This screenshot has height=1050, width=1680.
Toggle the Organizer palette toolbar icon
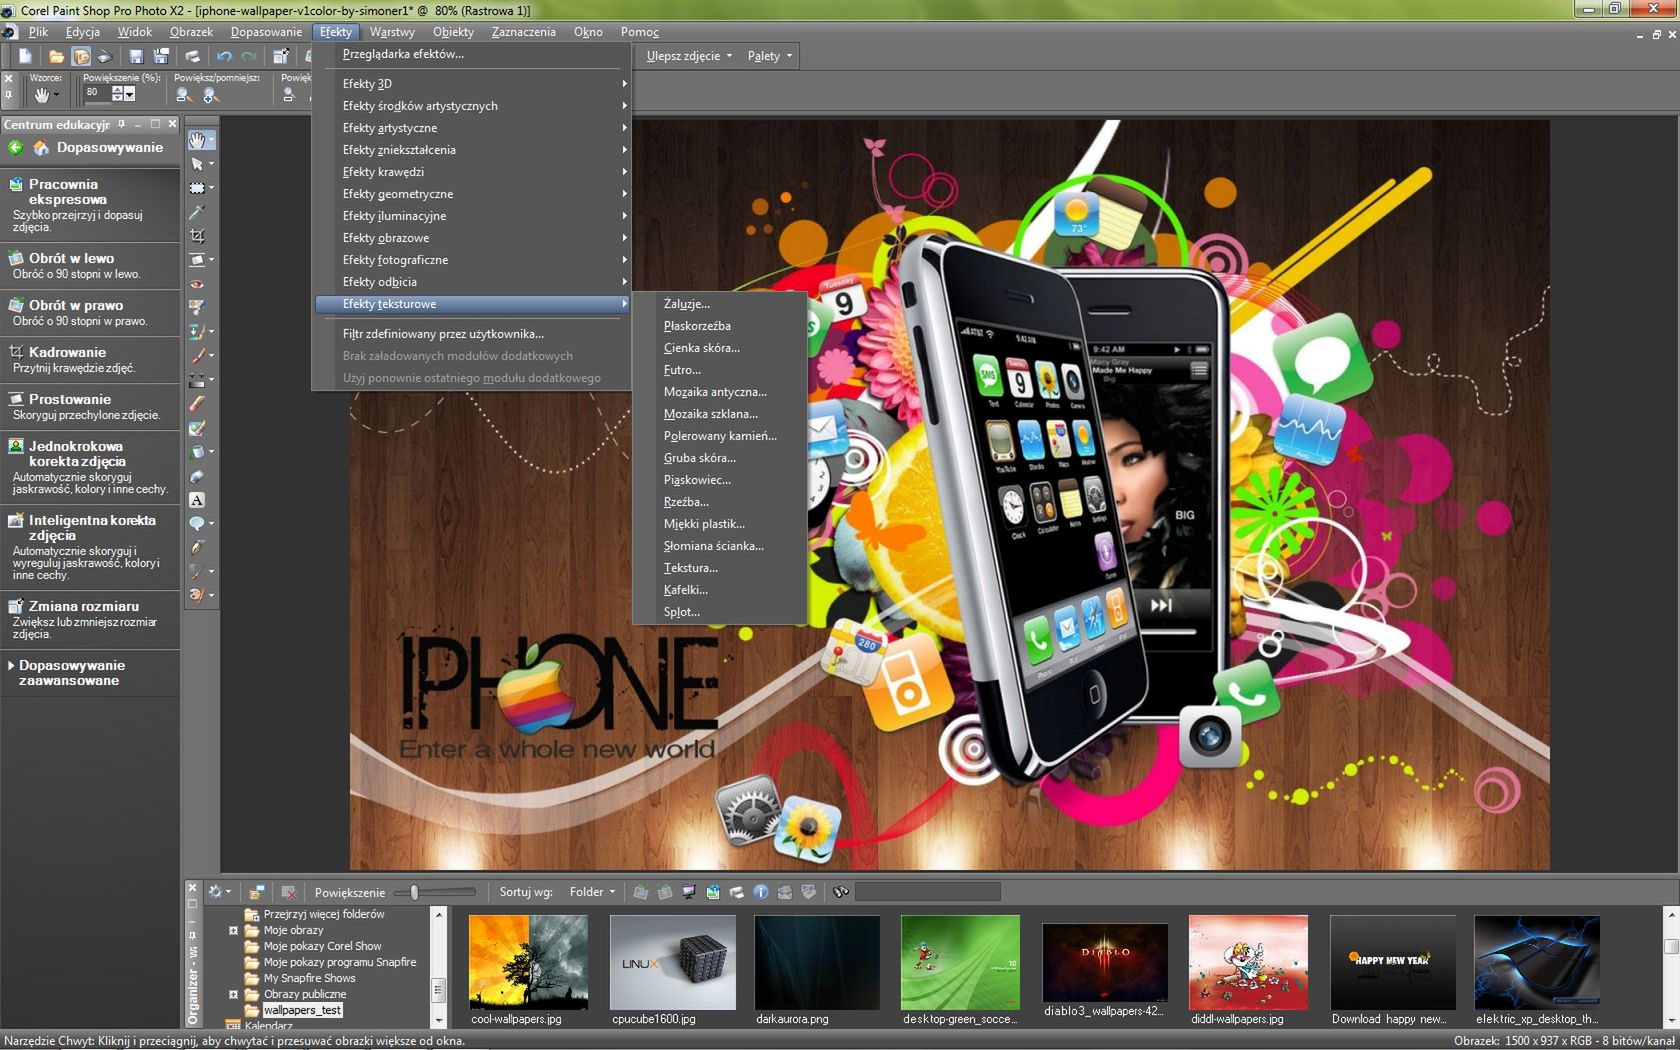[80, 57]
